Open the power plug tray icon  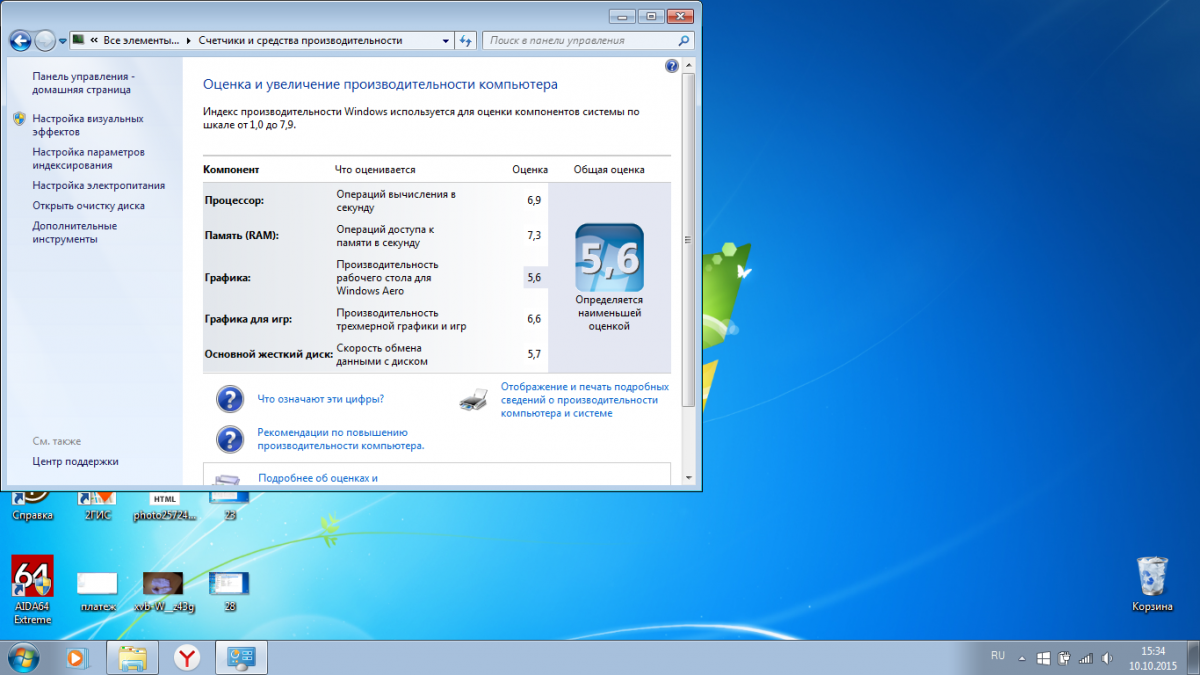(x=1064, y=659)
